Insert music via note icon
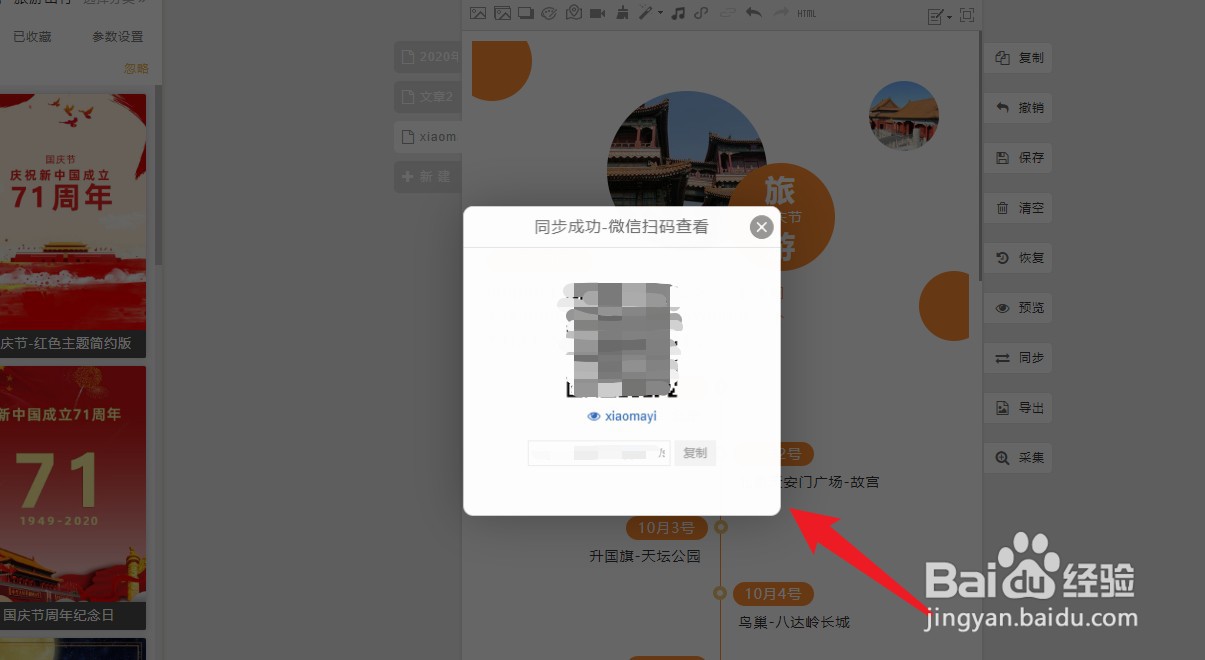The height and width of the screenshot is (660, 1205). click(679, 13)
